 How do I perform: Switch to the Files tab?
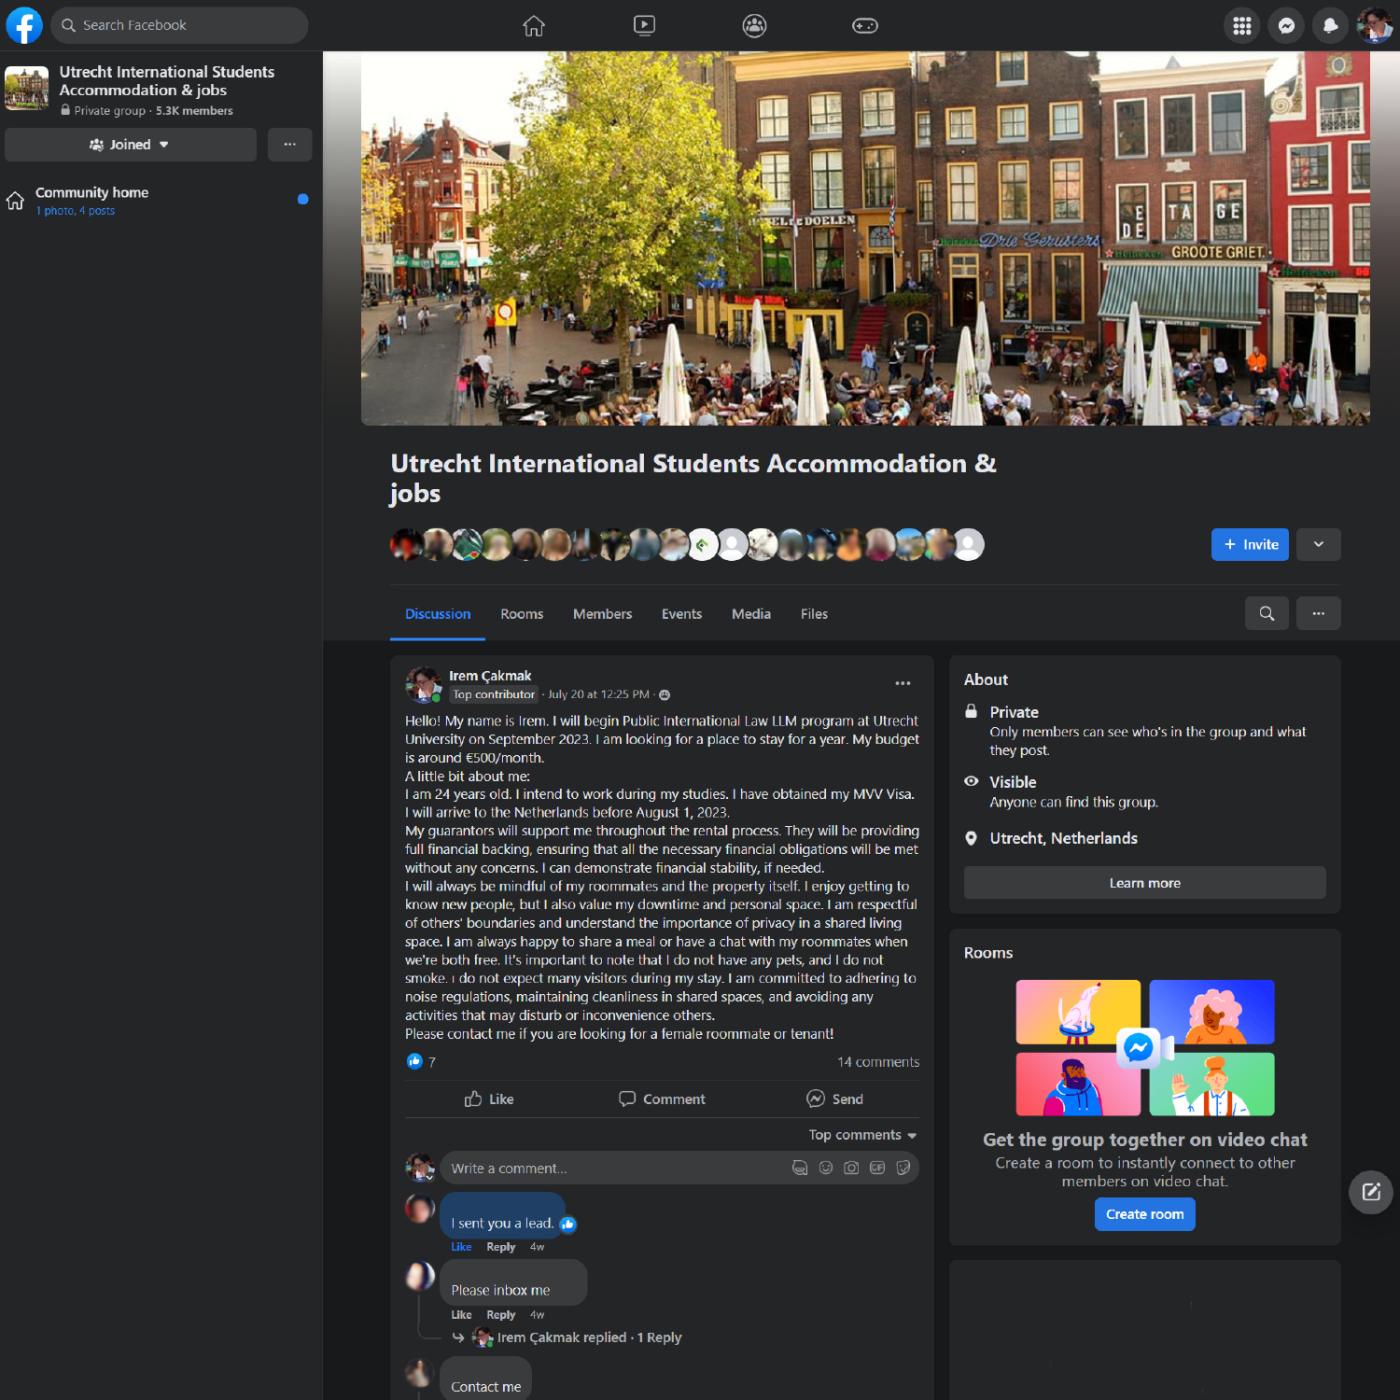click(x=814, y=614)
